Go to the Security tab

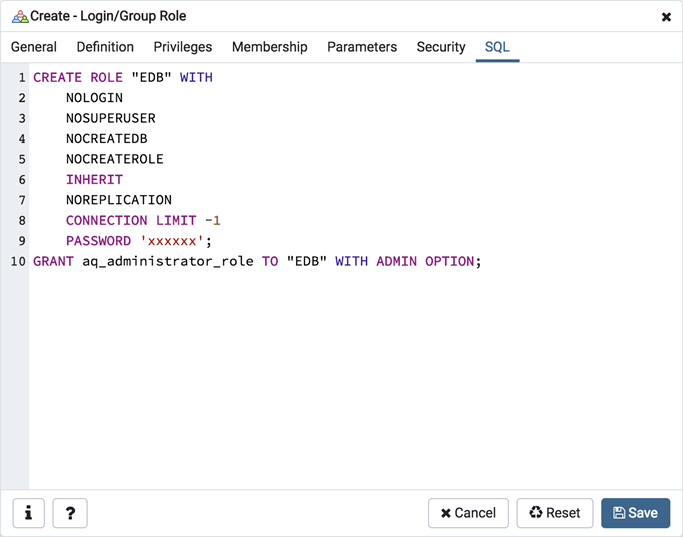[x=441, y=47]
